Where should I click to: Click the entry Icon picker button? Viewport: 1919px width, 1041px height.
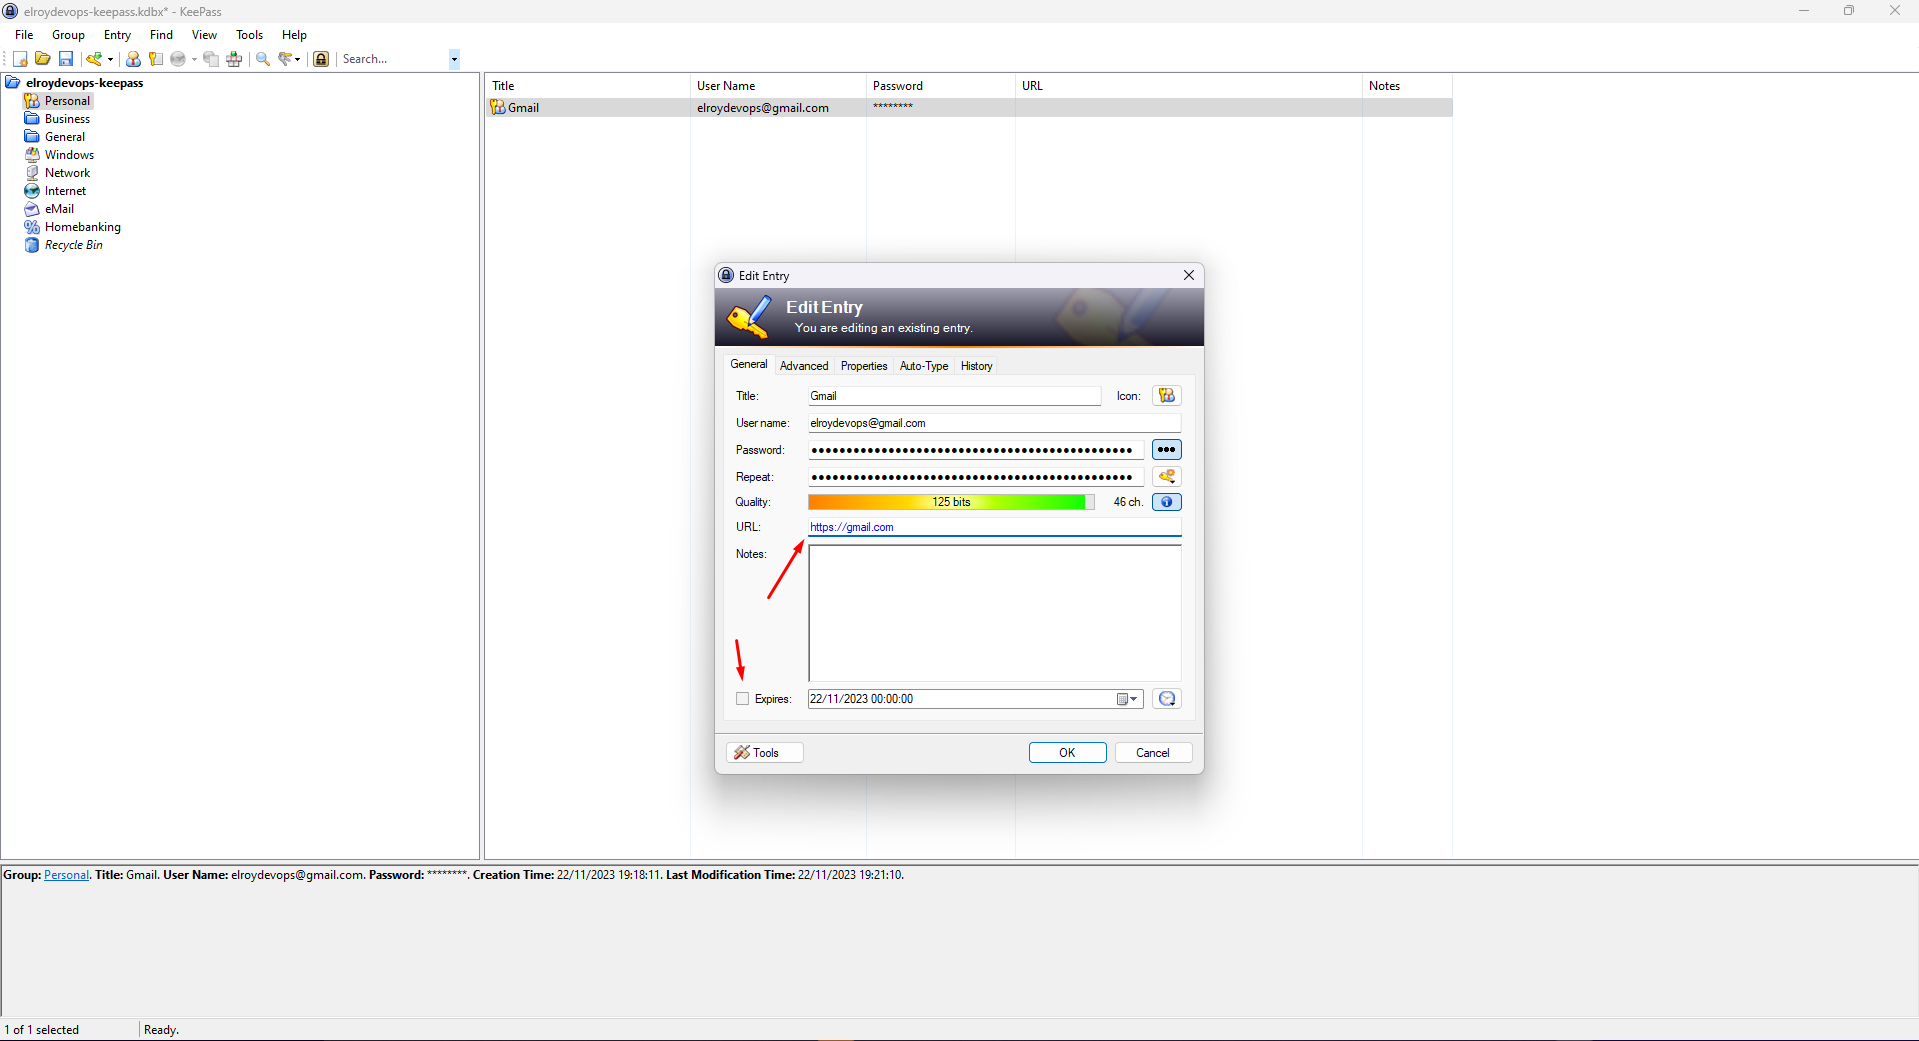pyautogui.click(x=1166, y=396)
